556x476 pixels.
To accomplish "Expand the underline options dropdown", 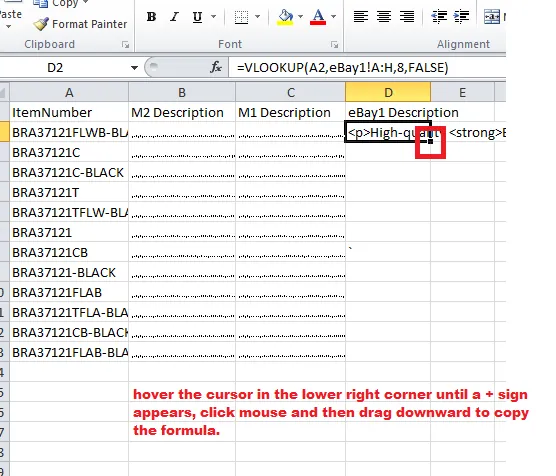I will click(213, 16).
